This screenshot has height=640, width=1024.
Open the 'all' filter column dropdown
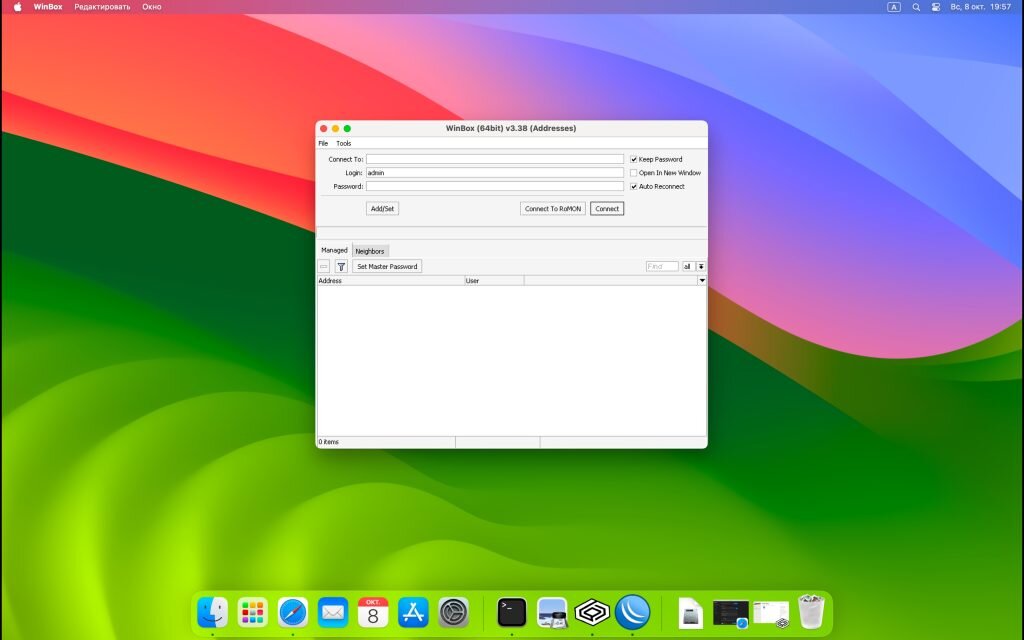point(688,266)
